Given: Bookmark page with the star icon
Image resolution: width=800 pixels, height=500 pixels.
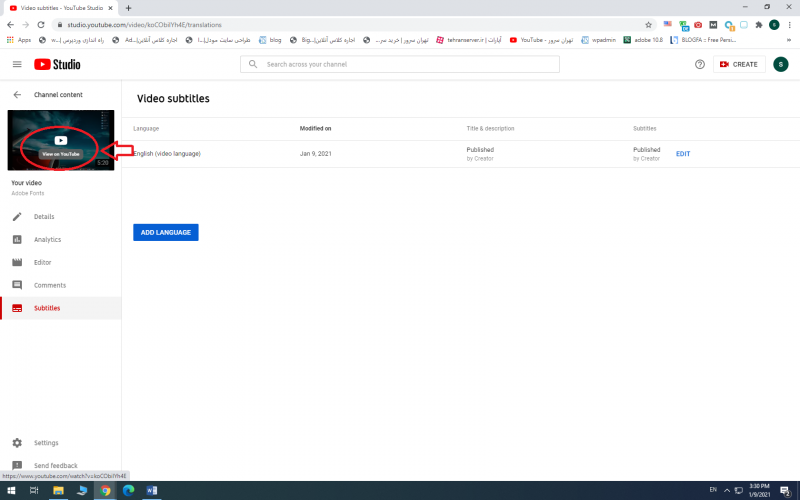Looking at the screenshot, I should click(x=648, y=24).
